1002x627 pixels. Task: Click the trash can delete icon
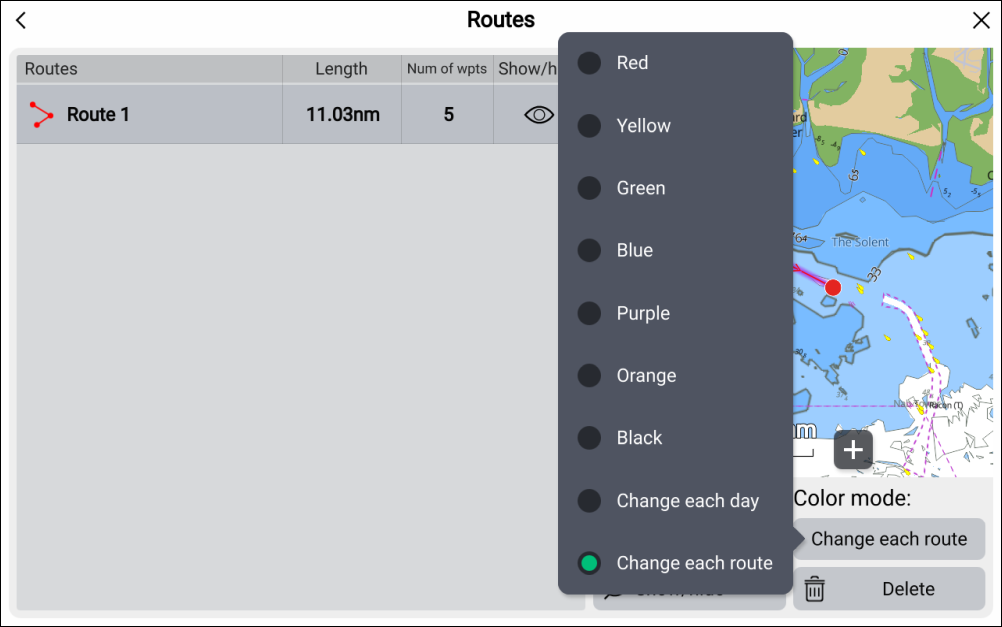pos(815,589)
